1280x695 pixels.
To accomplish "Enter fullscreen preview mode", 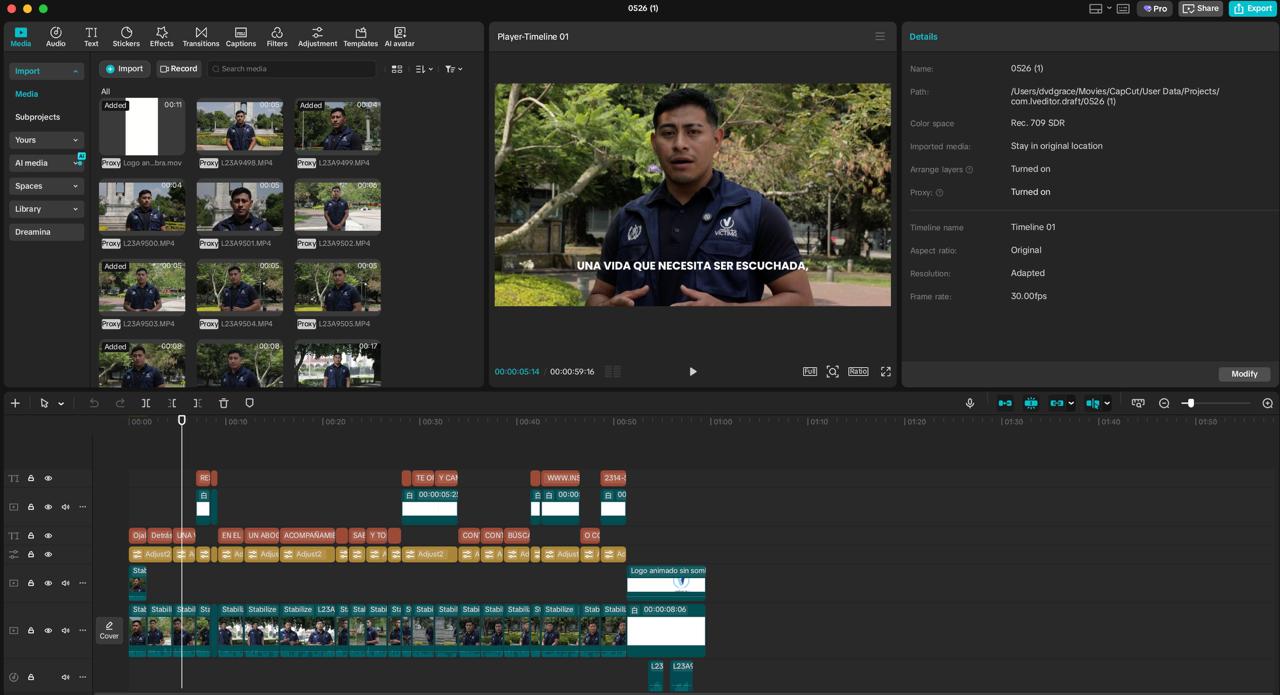I will pyautogui.click(x=885, y=371).
